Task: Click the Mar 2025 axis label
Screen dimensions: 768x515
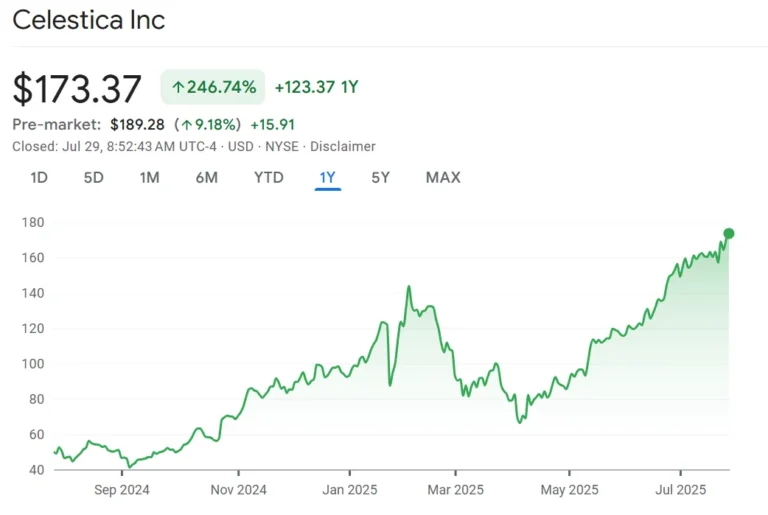Action: (x=456, y=490)
